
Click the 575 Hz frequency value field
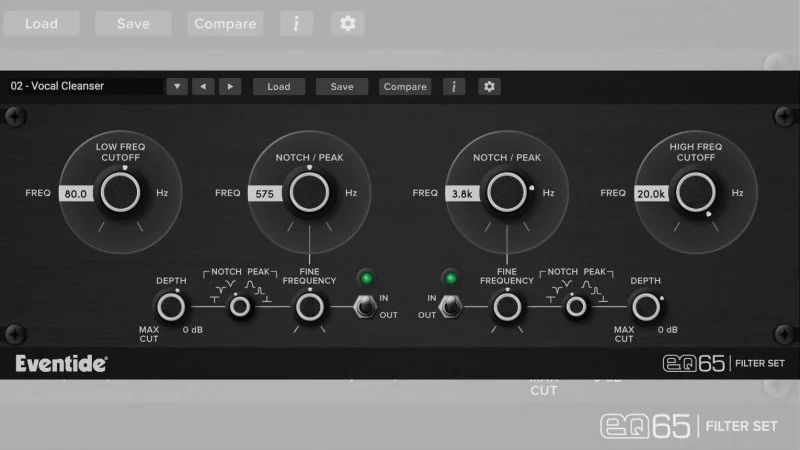[265, 193]
